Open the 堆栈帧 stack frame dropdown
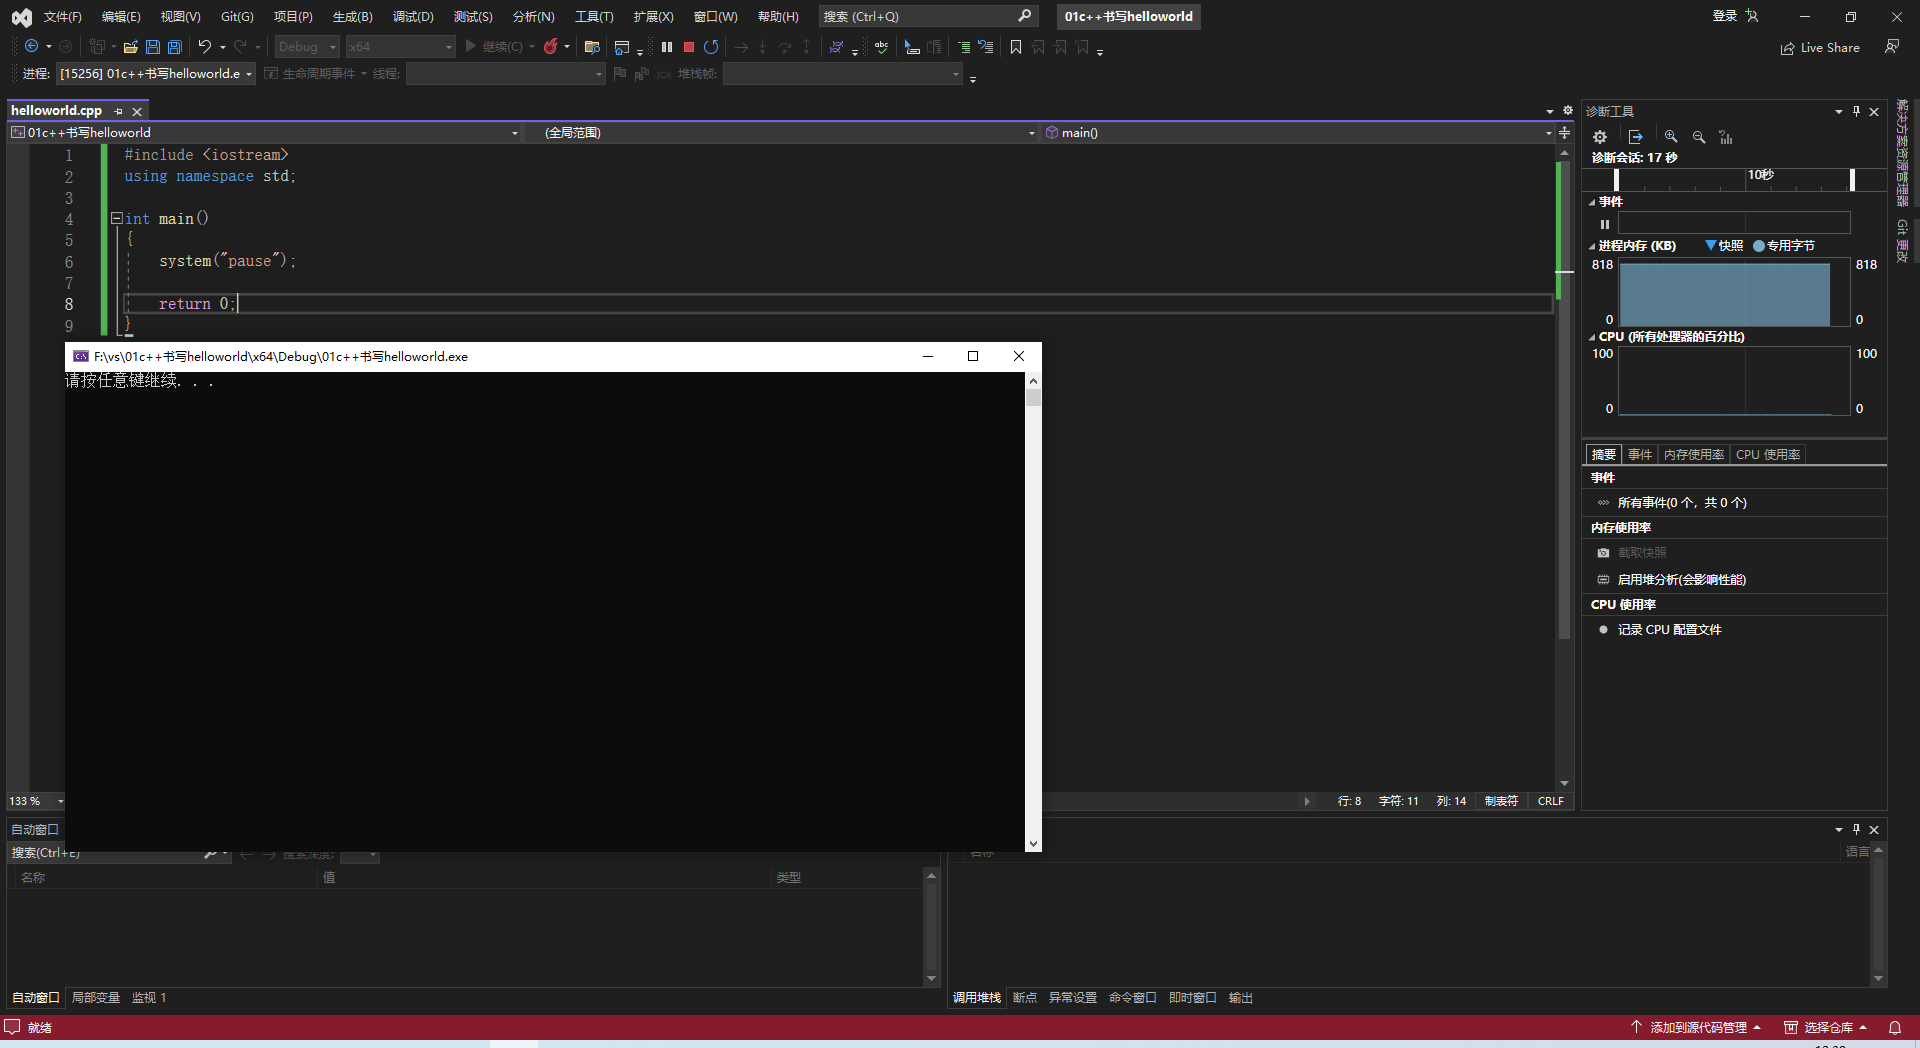This screenshot has height=1048, width=1920. [843, 74]
